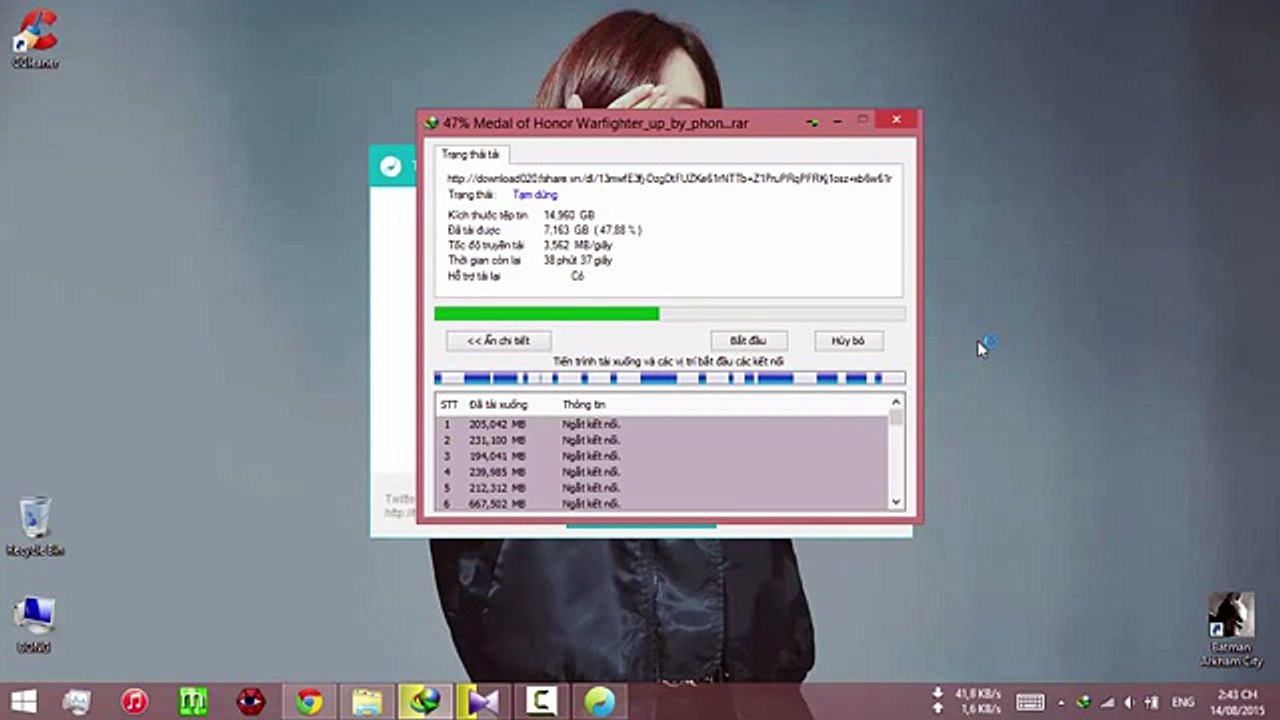This screenshot has height=720, width=1280.
Task: Select connection row 4 with 239,985 MB
Action: (x=662, y=472)
